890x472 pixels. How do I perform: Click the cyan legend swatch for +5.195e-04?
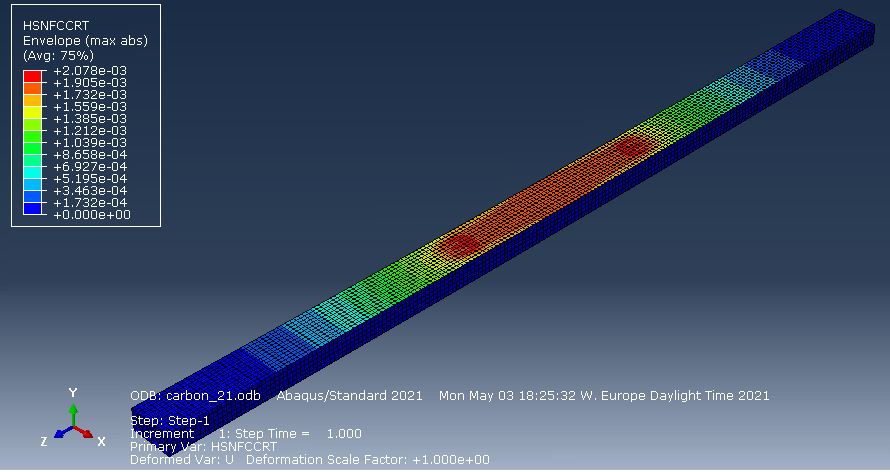32,172
